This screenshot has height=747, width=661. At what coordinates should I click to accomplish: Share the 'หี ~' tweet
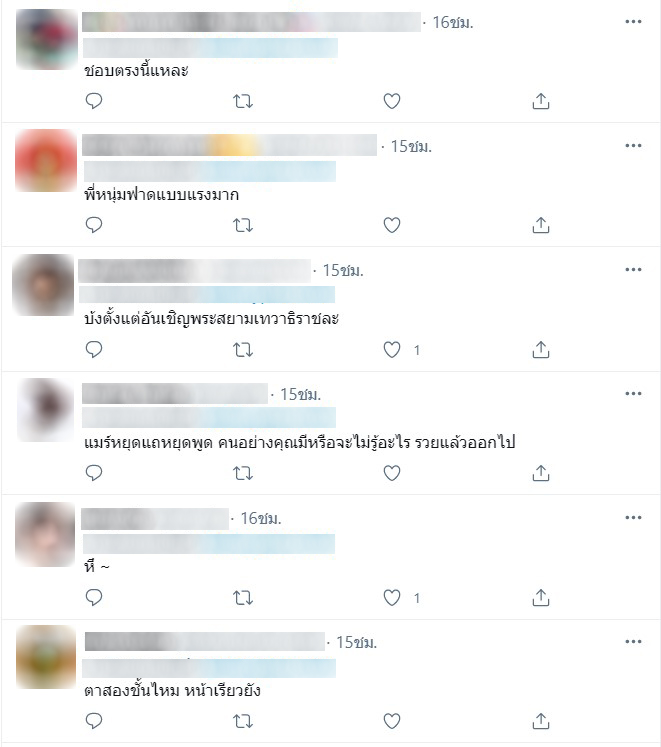(x=541, y=597)
